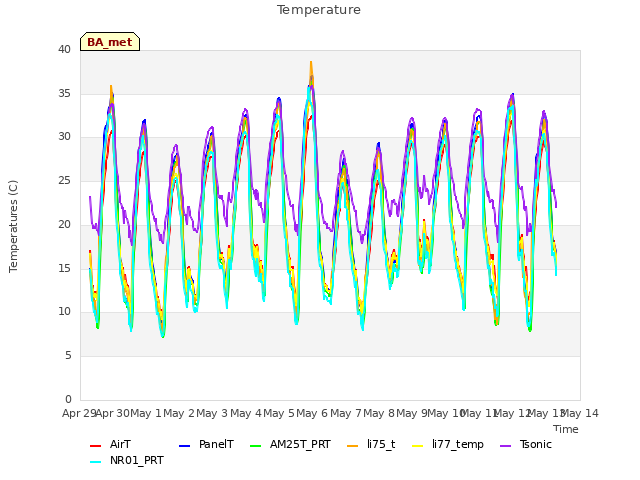Click the May 3 x-axis tick label
The image size is (640, 480).
(x=212, y=413)
